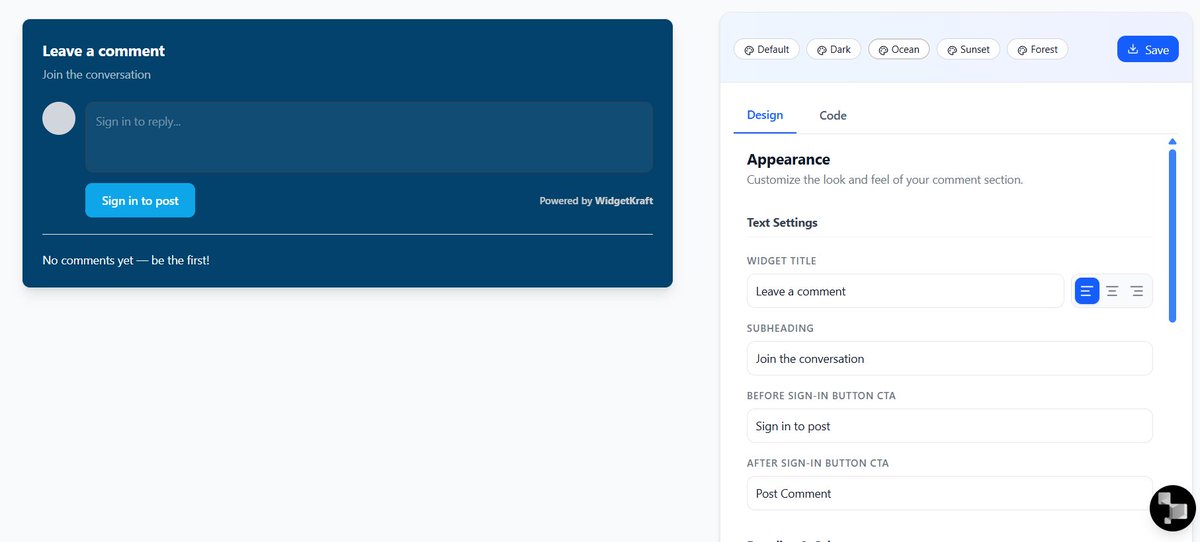The height and width of the screenshot is (542, 1200).
Task: Center-align the widget title
Action: [x=1112, y=291]
